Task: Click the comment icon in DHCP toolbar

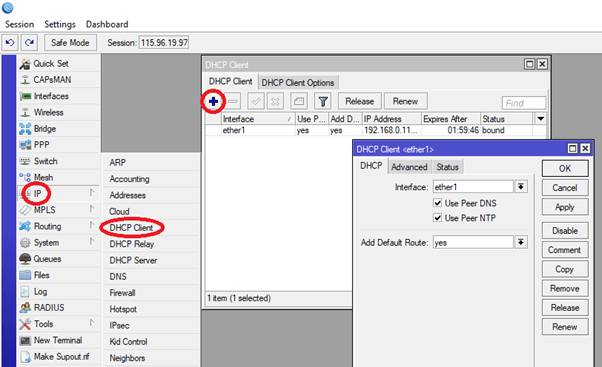Action: click(299, 101)
